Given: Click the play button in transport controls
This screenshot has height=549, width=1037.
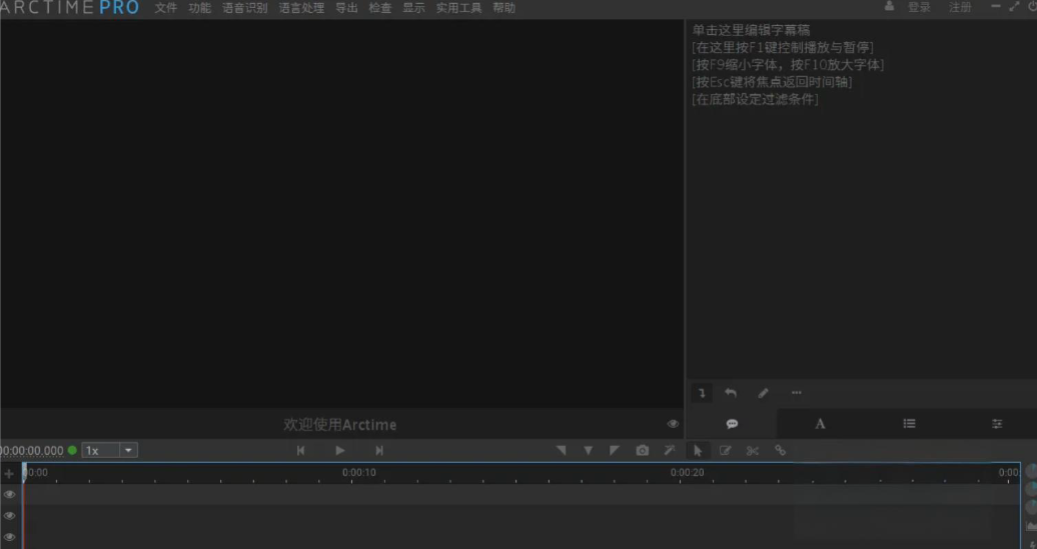Looking at the screenshot, I should [340, 451].
